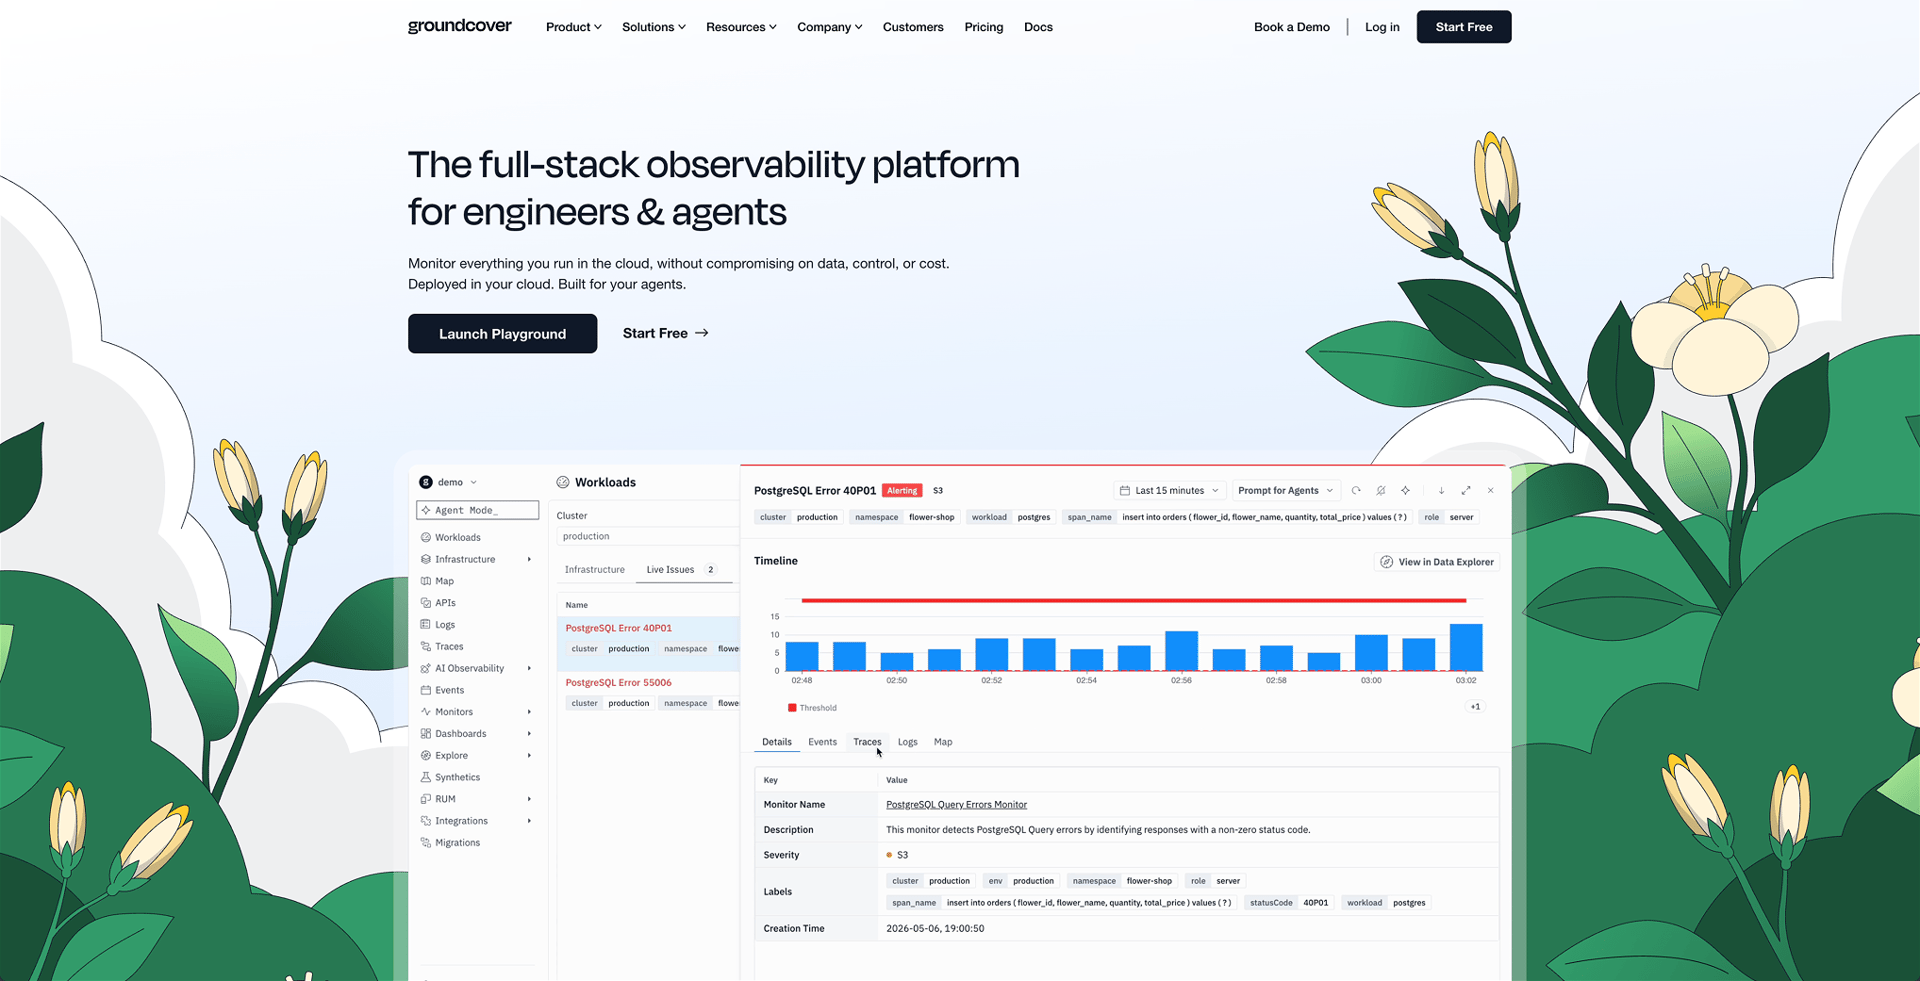The image size is (1920, 981).
Task: Click the Agent Mode input field
Action: coord(477,510)
